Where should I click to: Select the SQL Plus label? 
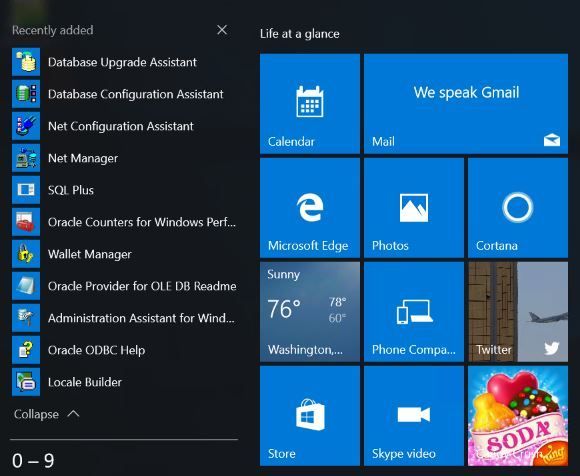[71, 190]
